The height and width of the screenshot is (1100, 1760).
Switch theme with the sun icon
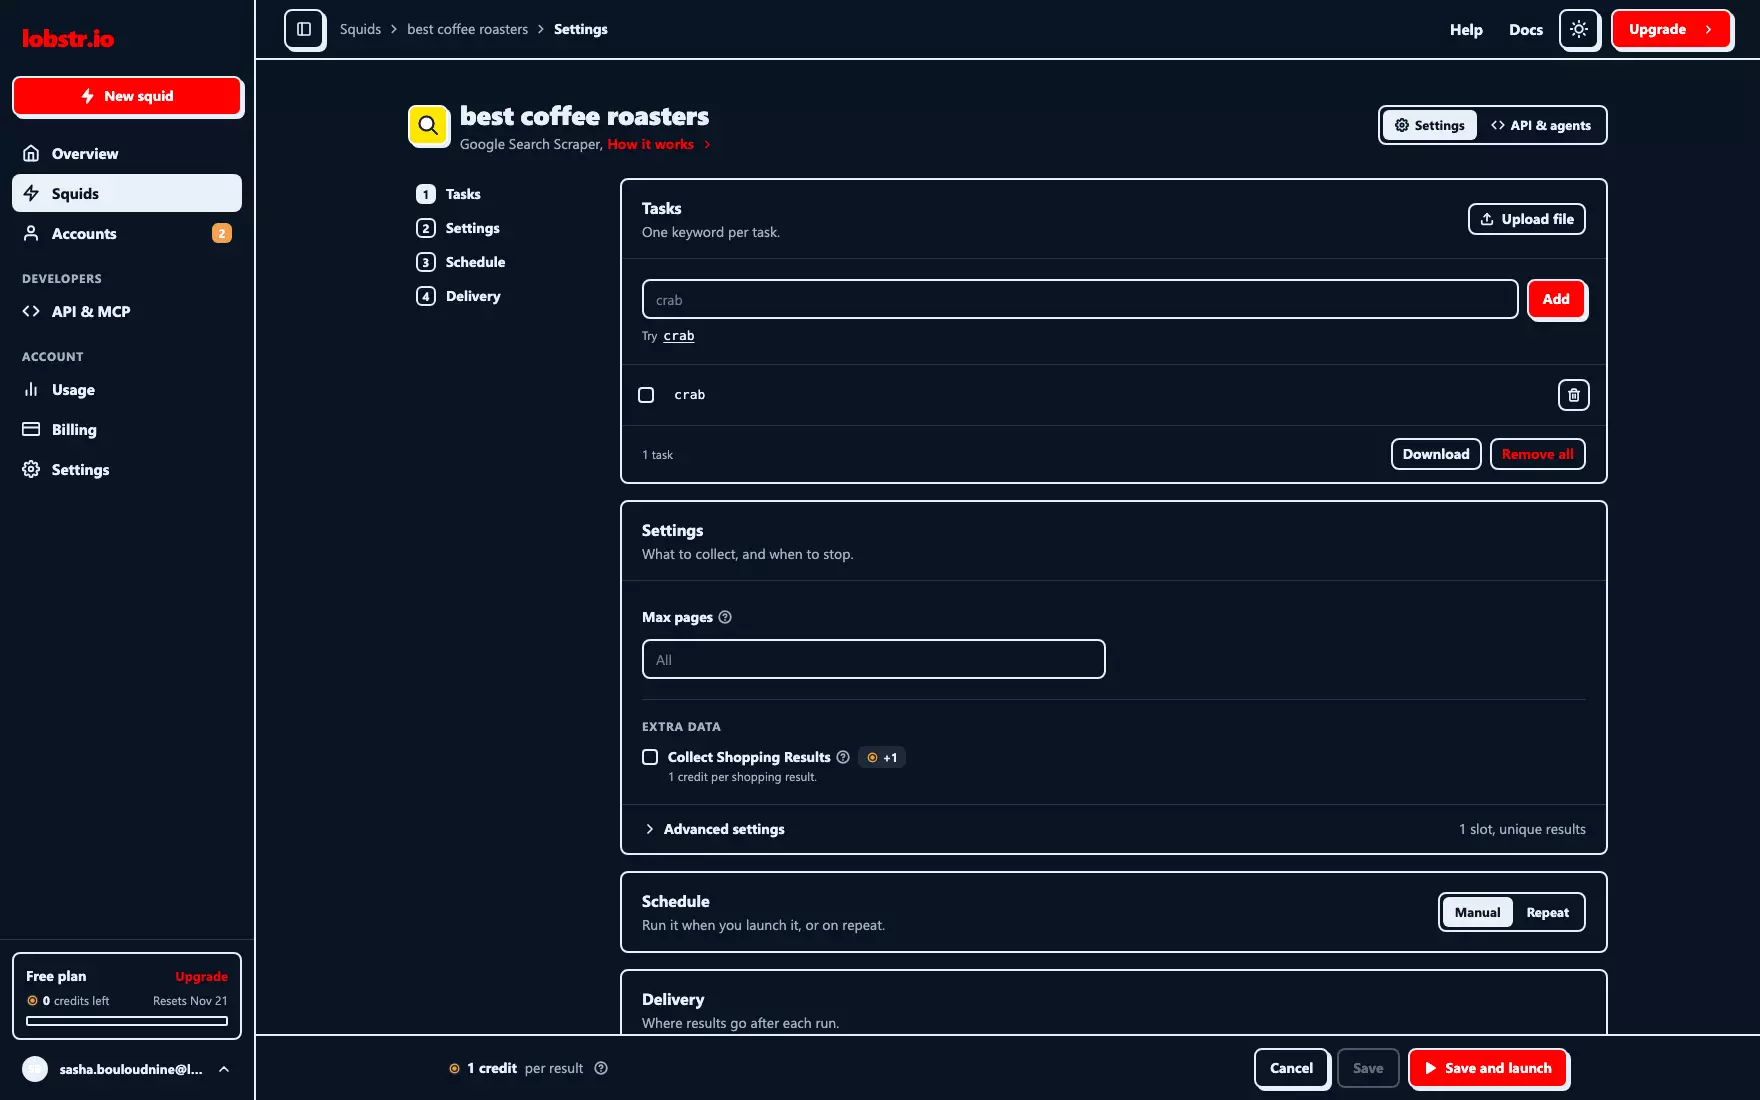pos(1579,29)
